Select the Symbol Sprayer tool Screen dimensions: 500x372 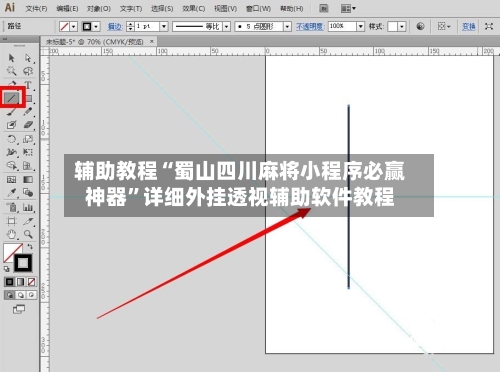[x=11, y=207]
